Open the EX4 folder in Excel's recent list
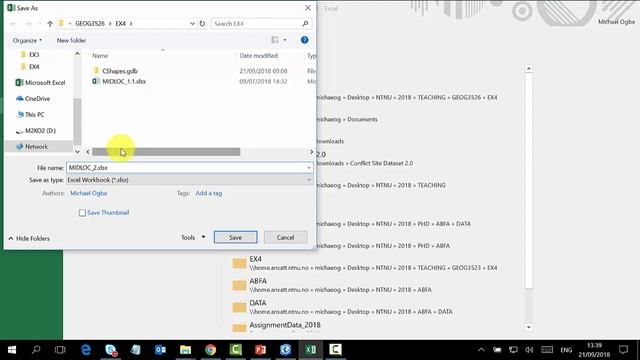The height and width of the screenshot is (360, 640). pos(364,263)
